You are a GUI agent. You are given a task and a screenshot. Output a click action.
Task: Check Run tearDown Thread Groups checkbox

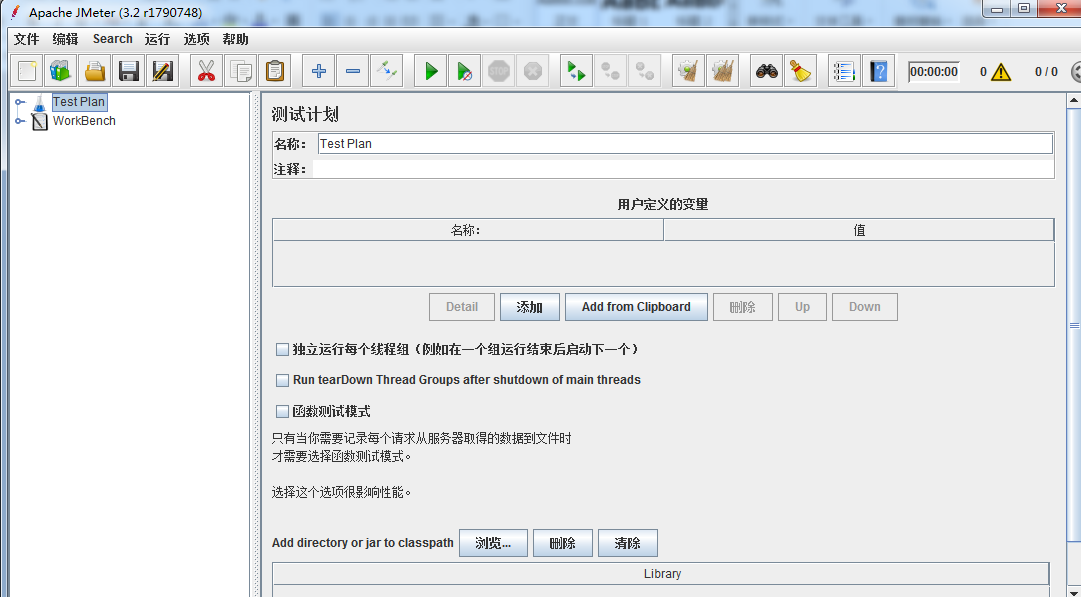tap(282, 380)
